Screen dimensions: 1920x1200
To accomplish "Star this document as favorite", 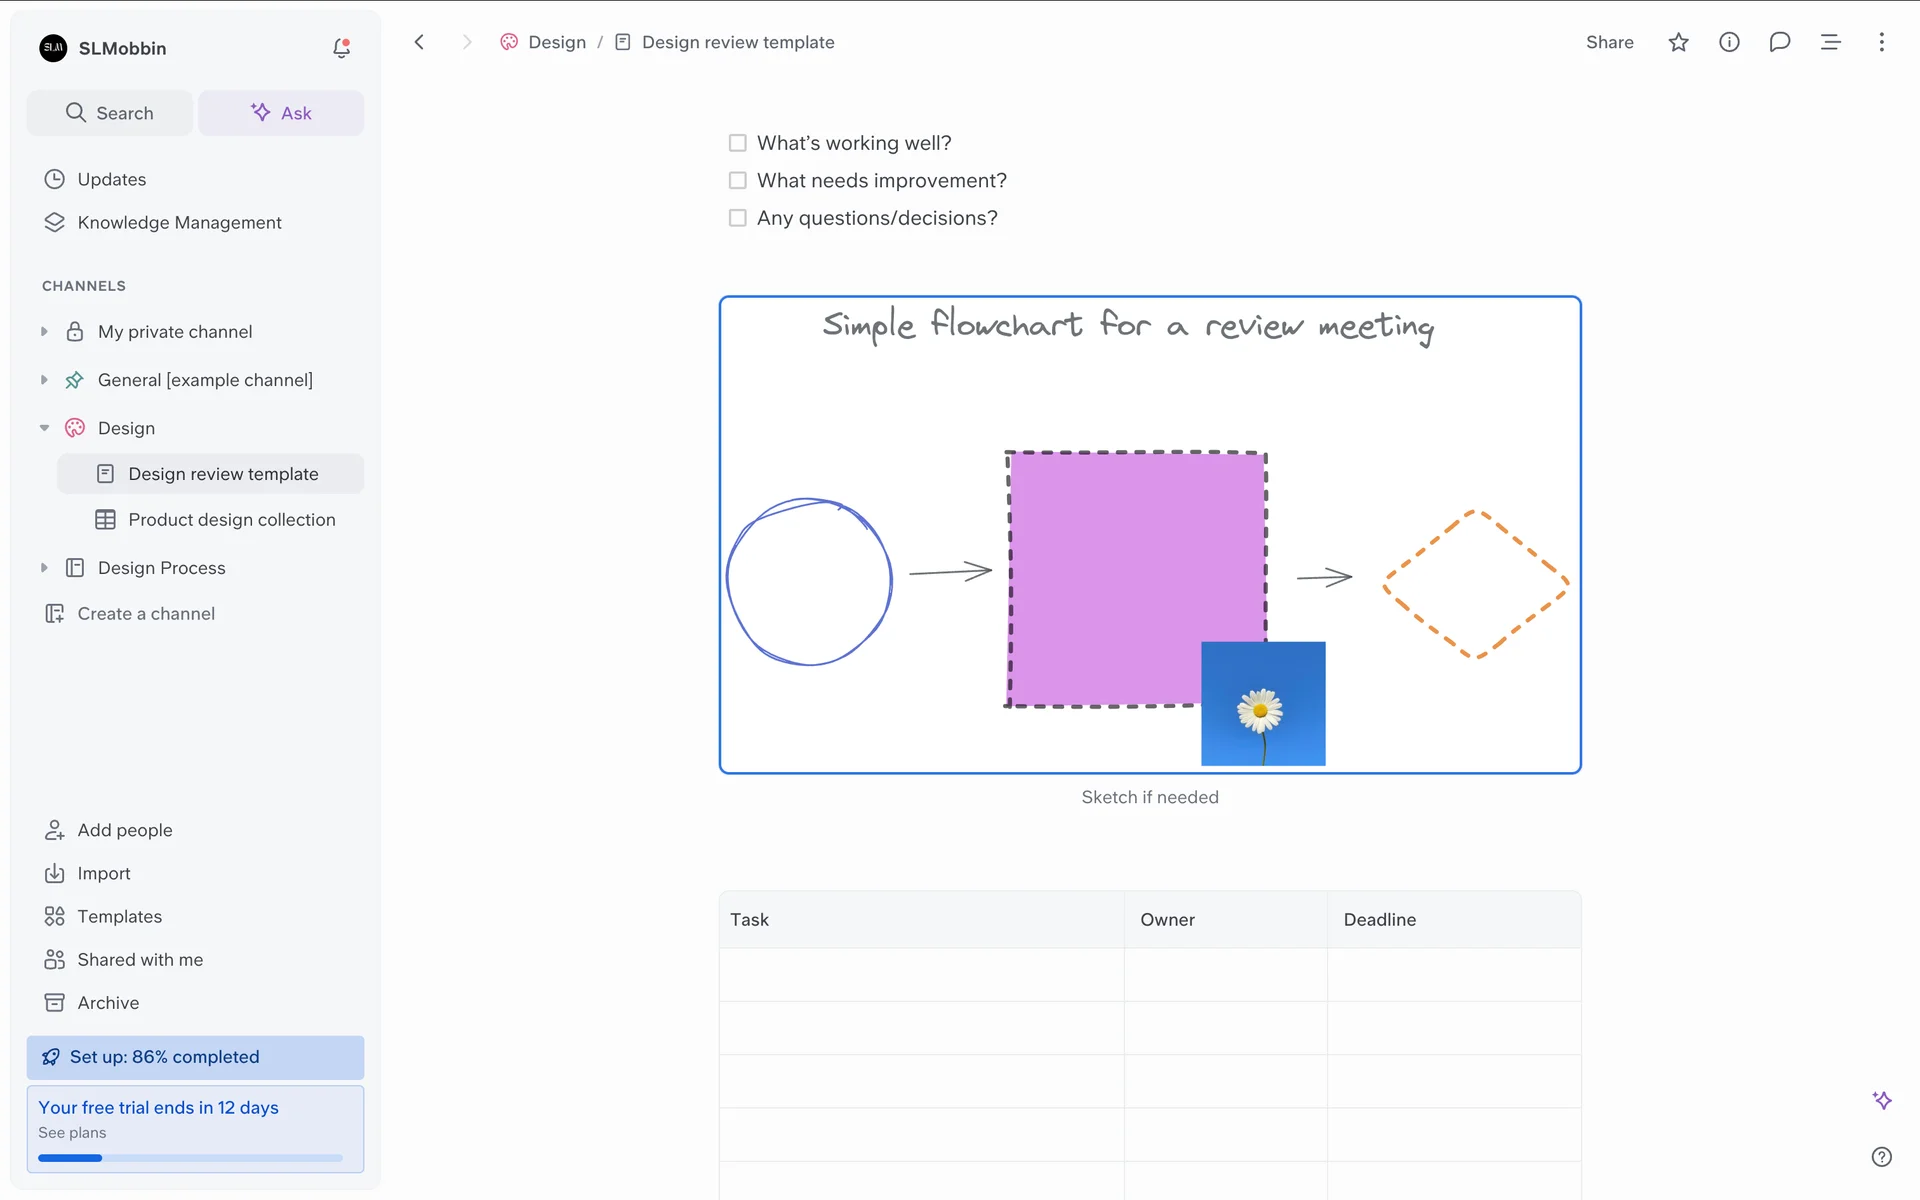I will click(1678, 42).
